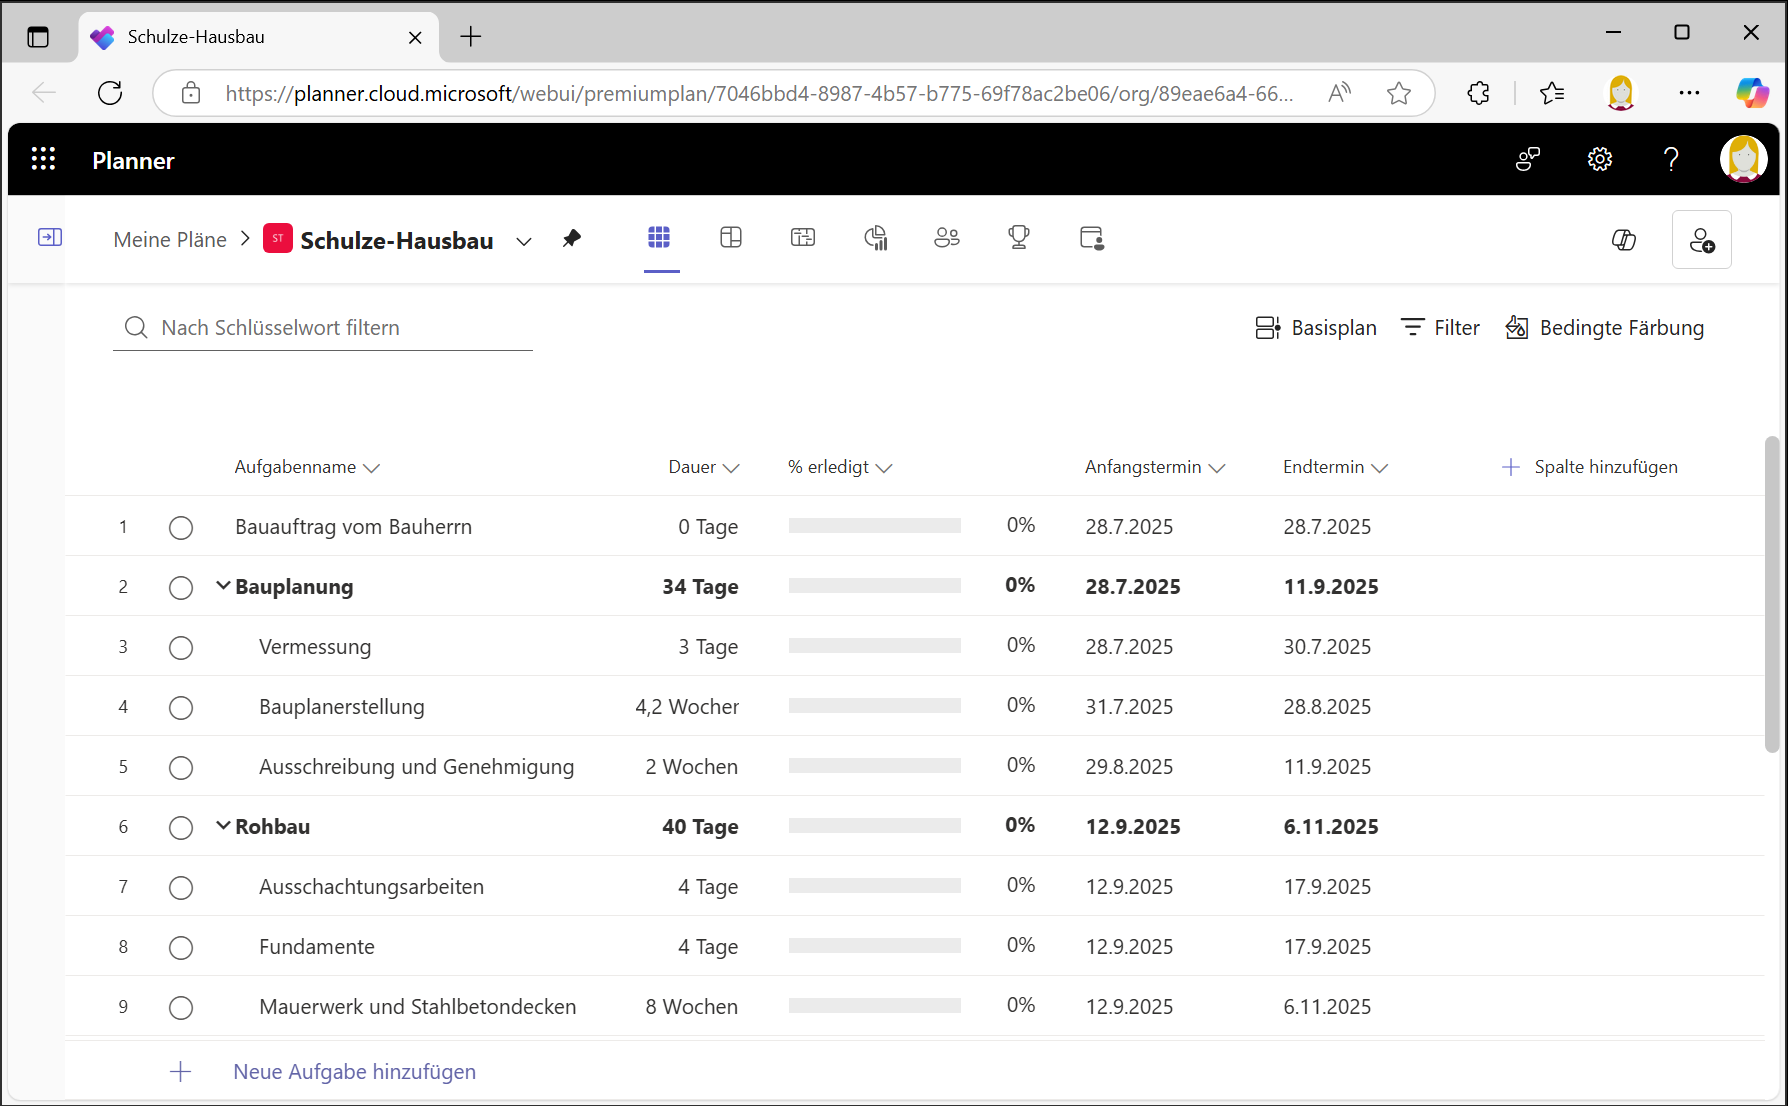Switch to the Timeline view icon
This screenshot has width=1788, height=1106.
(x=803, y=237)
